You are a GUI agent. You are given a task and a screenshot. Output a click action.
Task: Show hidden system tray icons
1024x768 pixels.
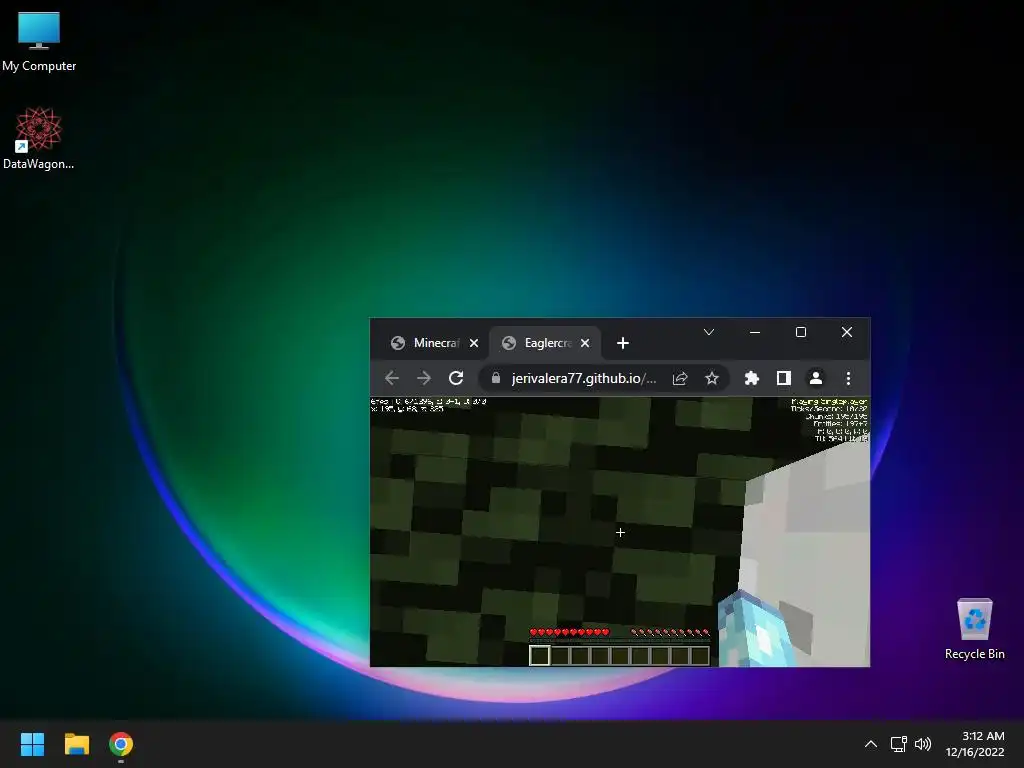point(871,744)
